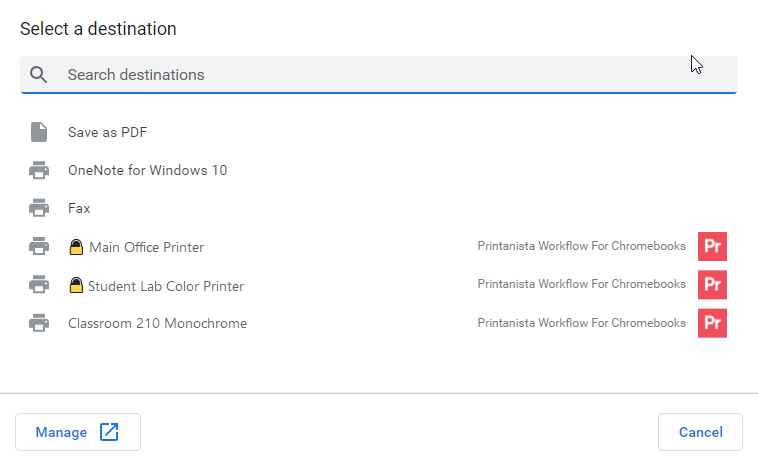Click Printanista logo beside Classroom 210 Monochrome
The width and height of the screenshot is (758, 470).
(x=712, y=323)
